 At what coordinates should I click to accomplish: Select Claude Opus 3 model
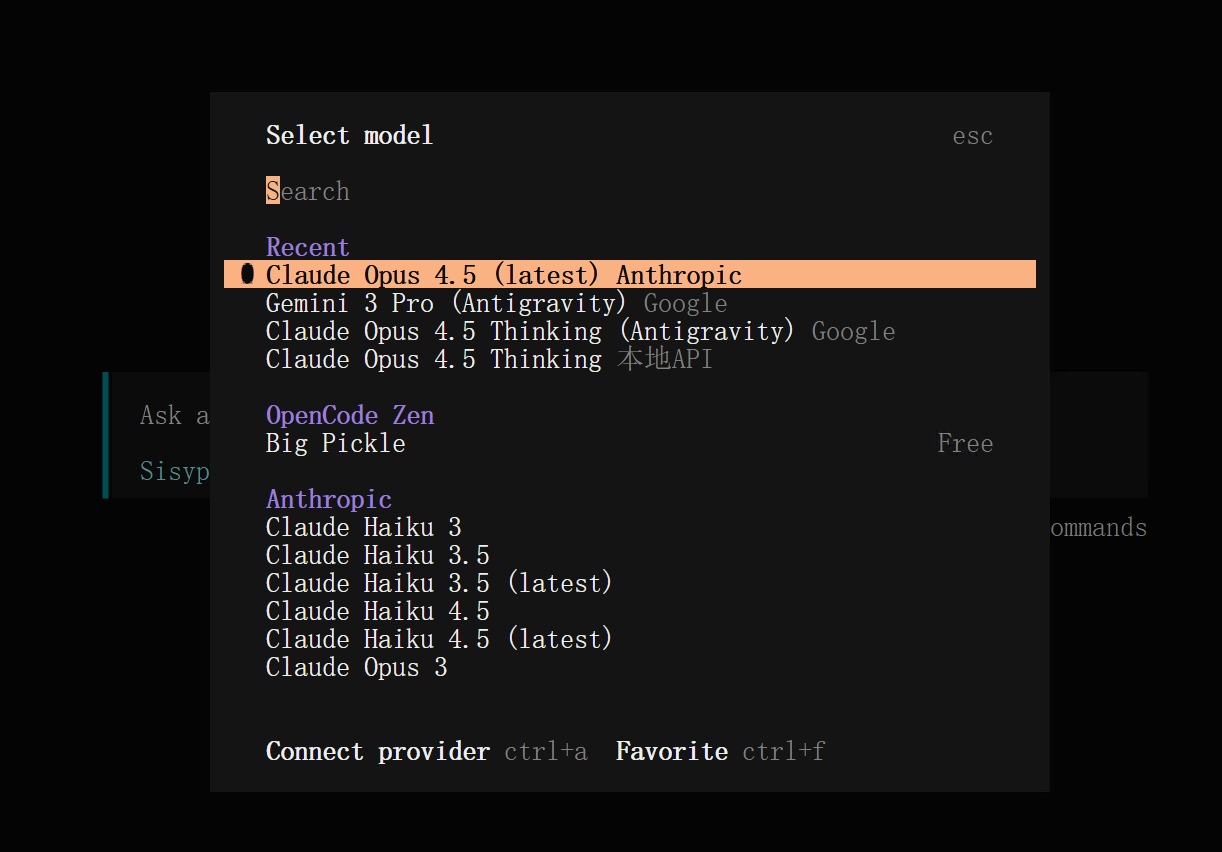pos(357,667)
